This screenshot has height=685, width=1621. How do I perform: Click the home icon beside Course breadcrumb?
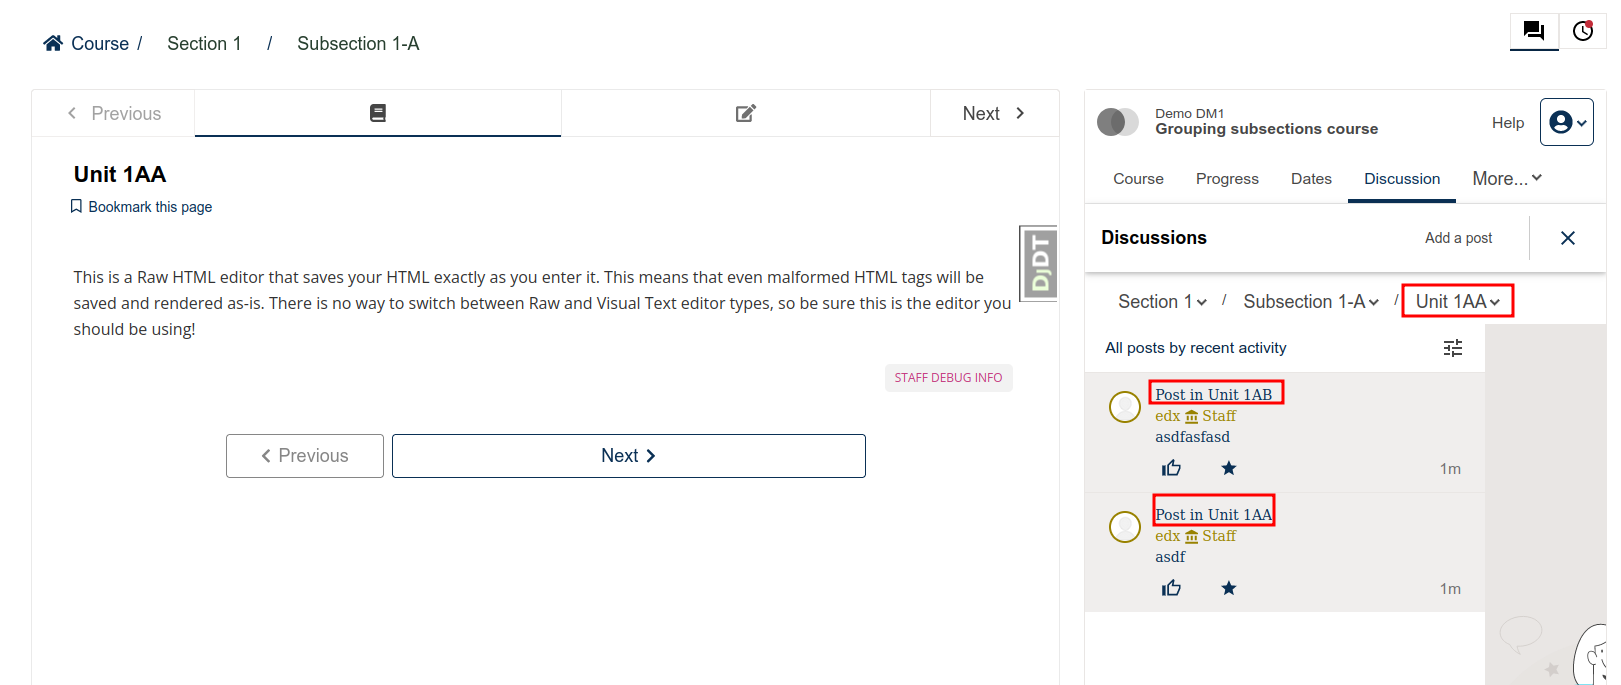coord(53,43)
